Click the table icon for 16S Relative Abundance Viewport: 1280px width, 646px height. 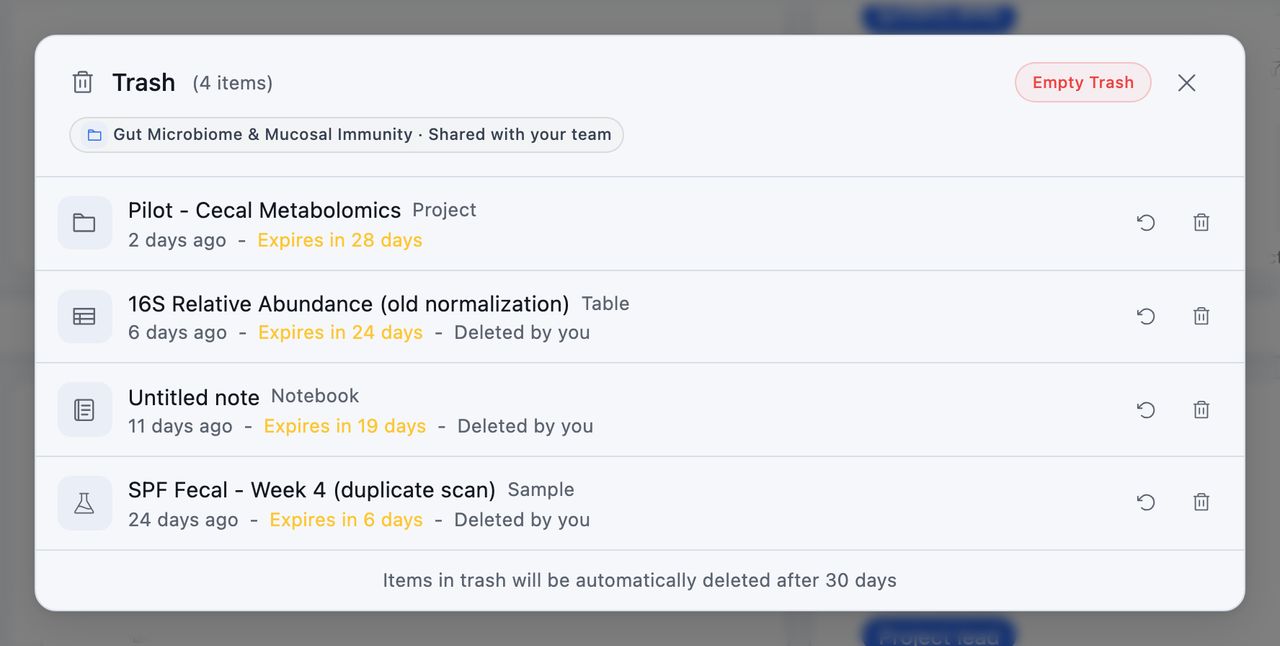pos(85,316)
